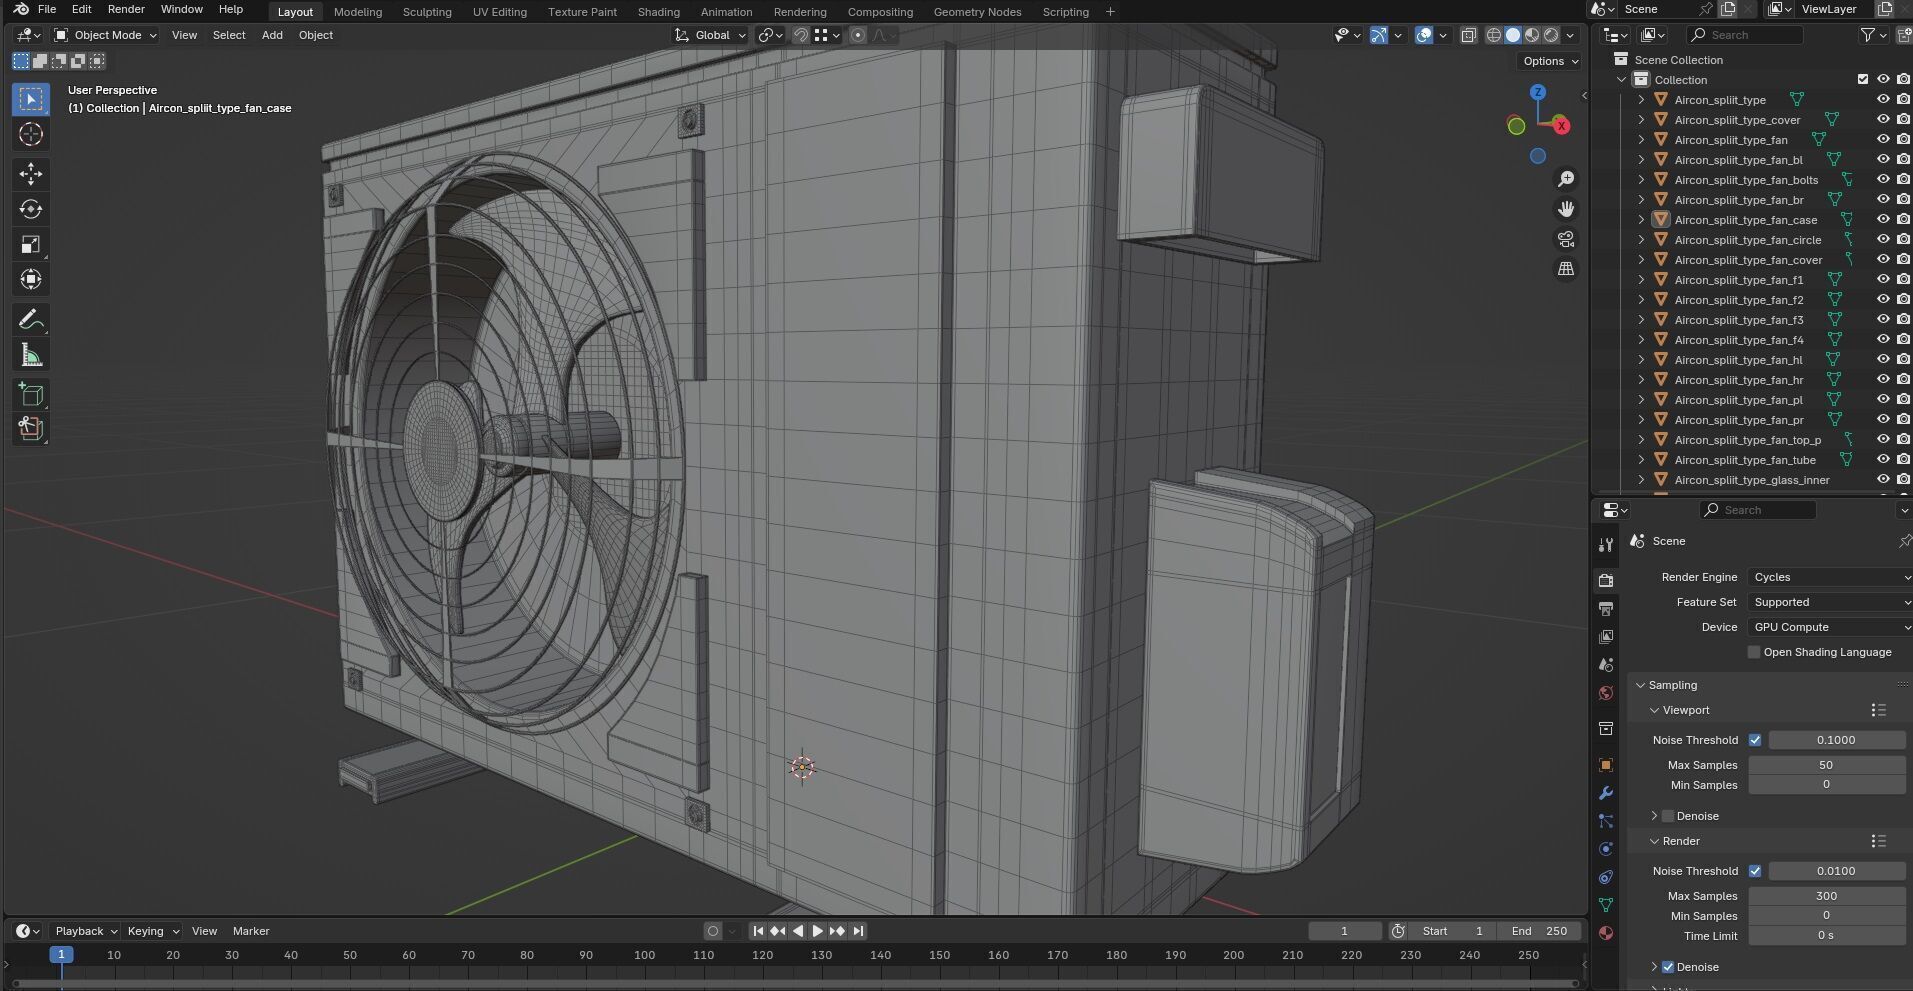Image resolution: width=1913 pixels, height=991 pixels.
Task: Switch to the Modeling workspace tab
Action: pos(358,12)
